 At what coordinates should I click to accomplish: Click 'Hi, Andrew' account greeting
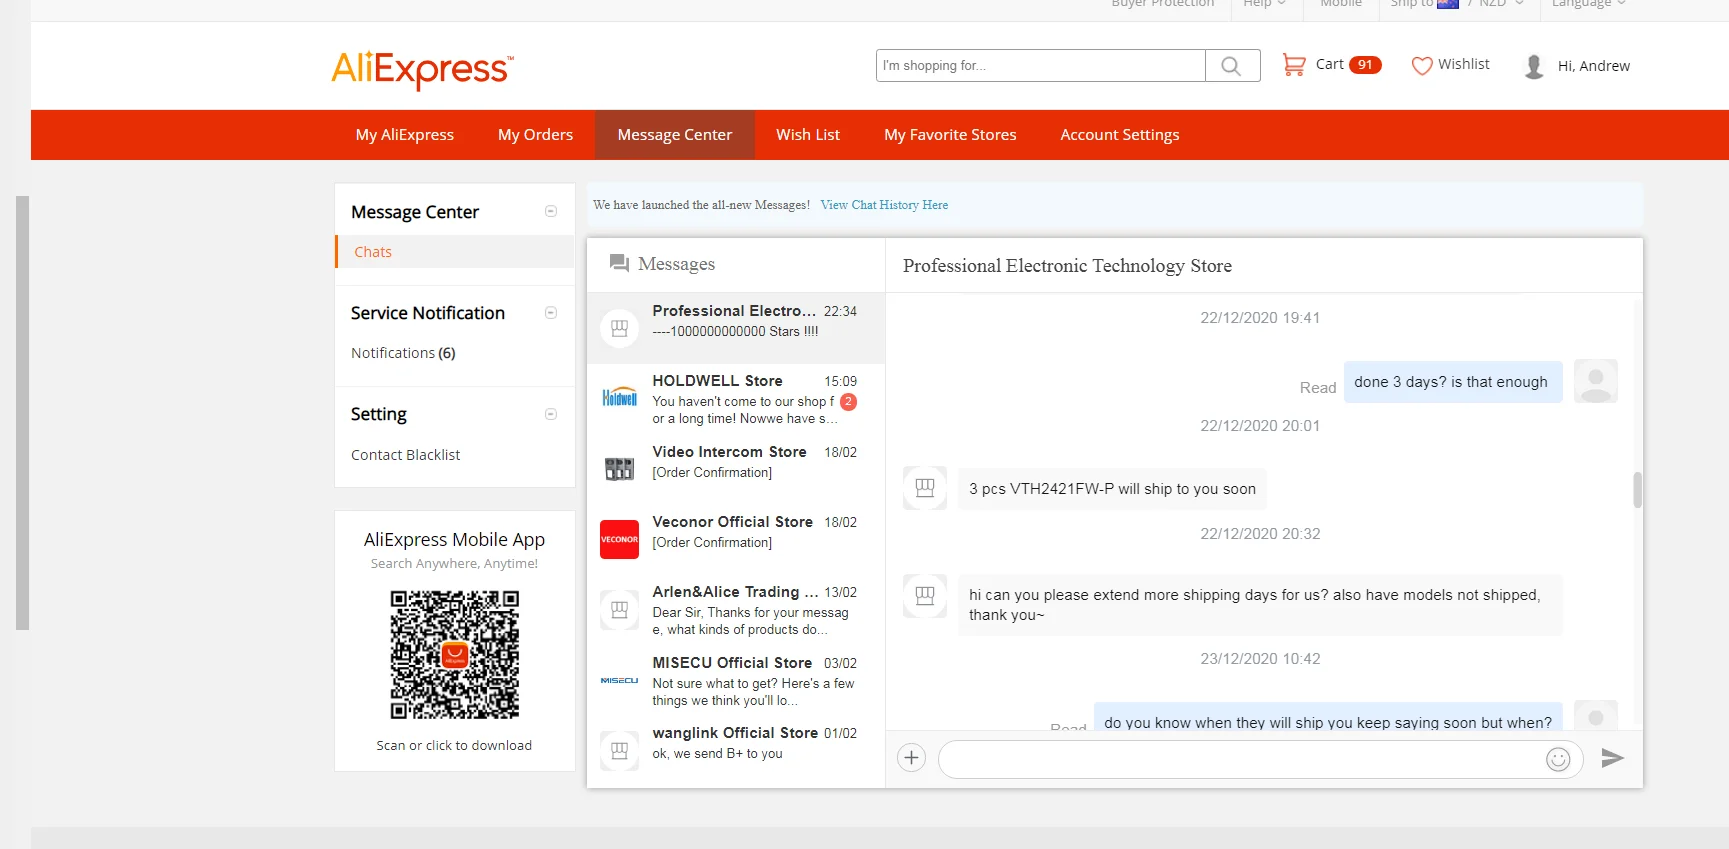(x=1594, y=66)
